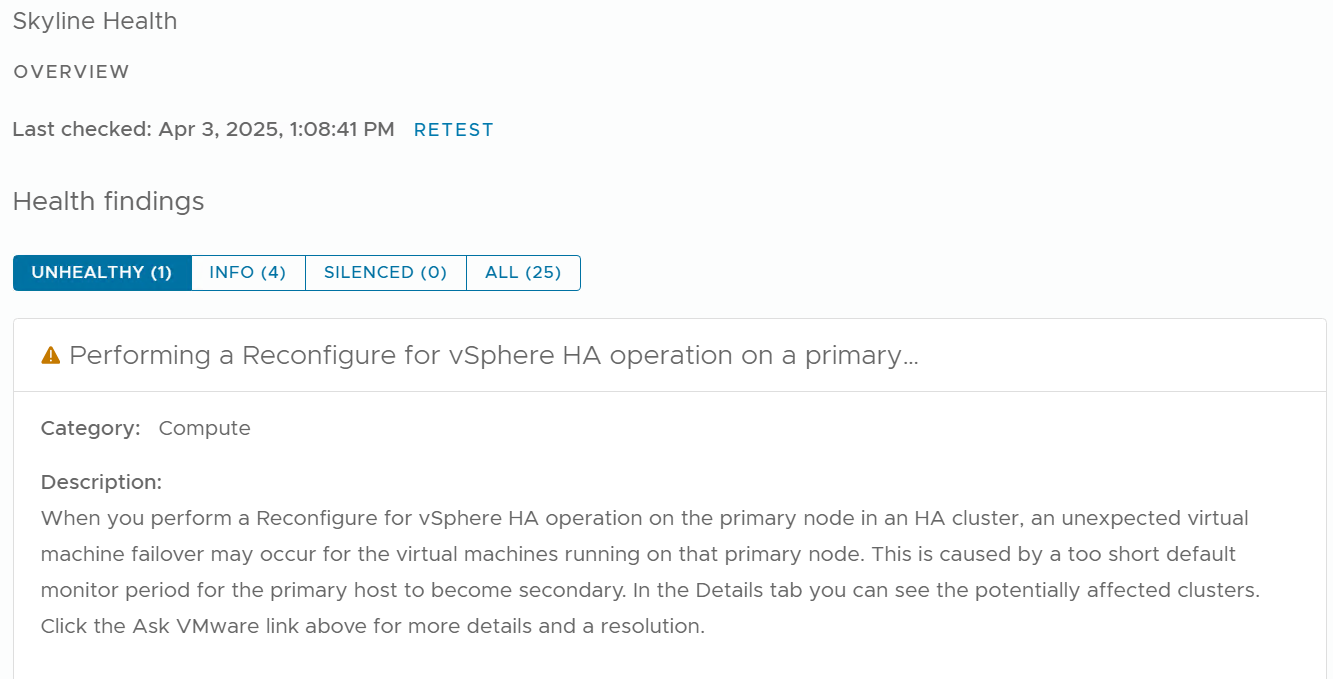View the SILENCED (0) findings

click(385, 272)
